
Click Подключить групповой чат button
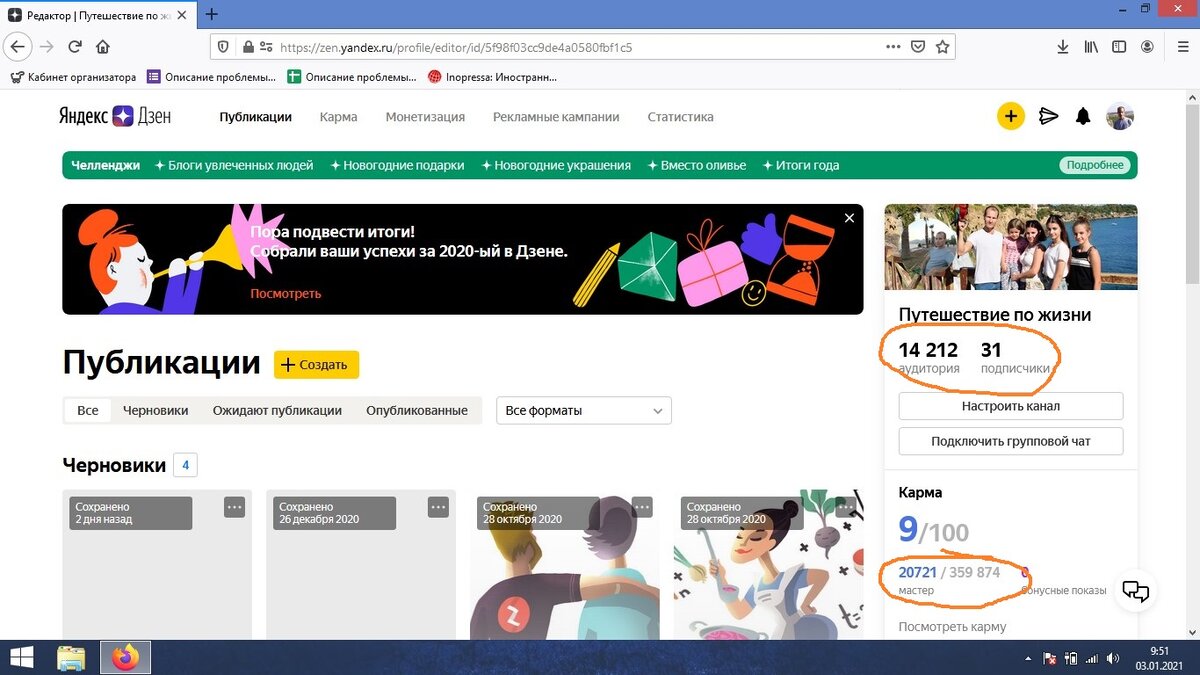click(x=1011, y=441)
